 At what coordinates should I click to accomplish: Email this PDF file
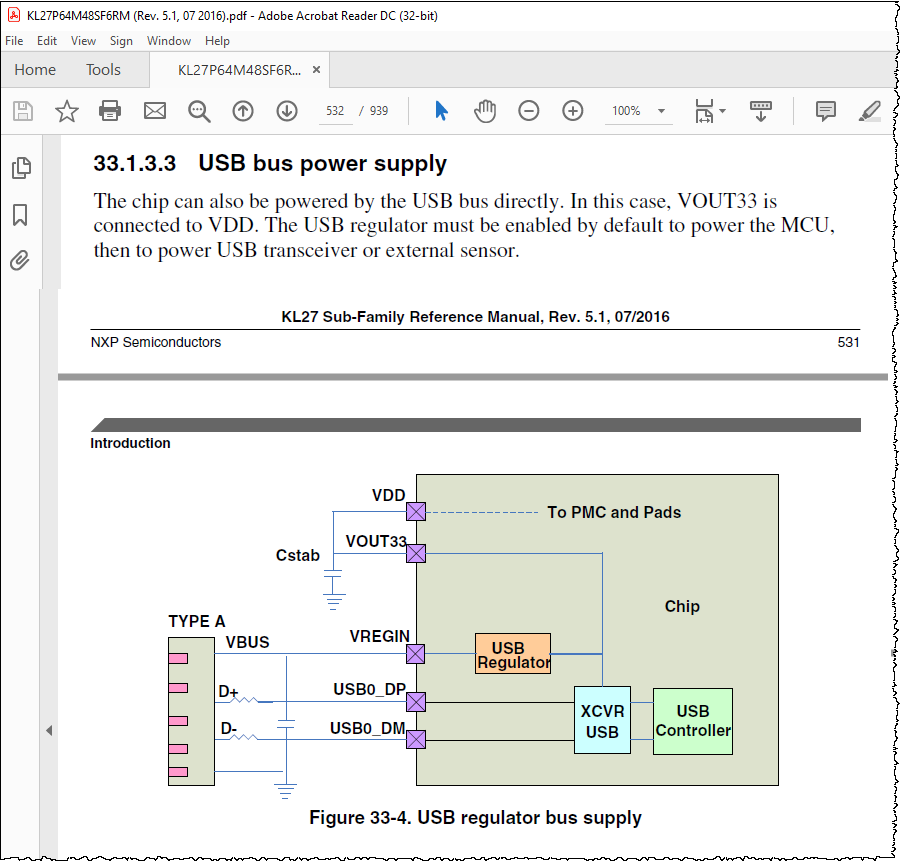coord(154,111)
